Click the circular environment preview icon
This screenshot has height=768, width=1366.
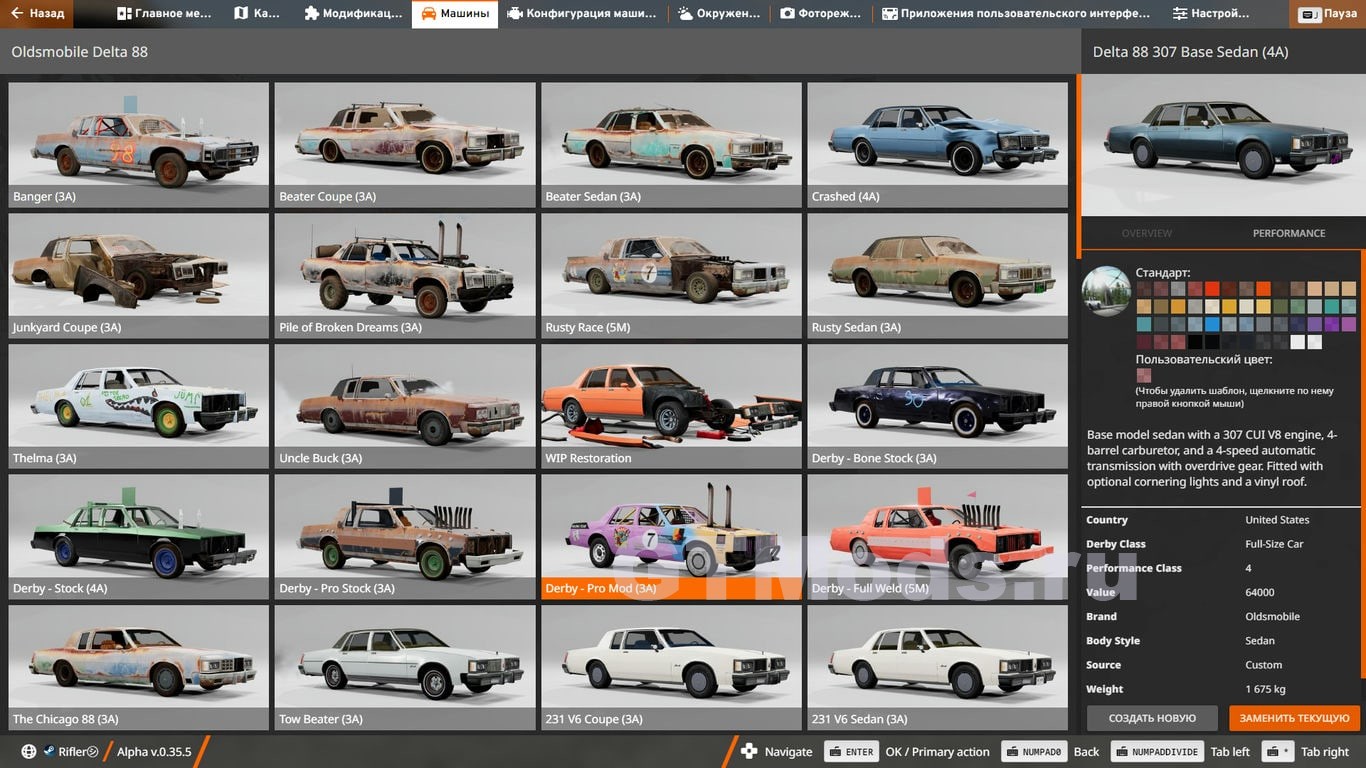click(x=1107, y=291)
